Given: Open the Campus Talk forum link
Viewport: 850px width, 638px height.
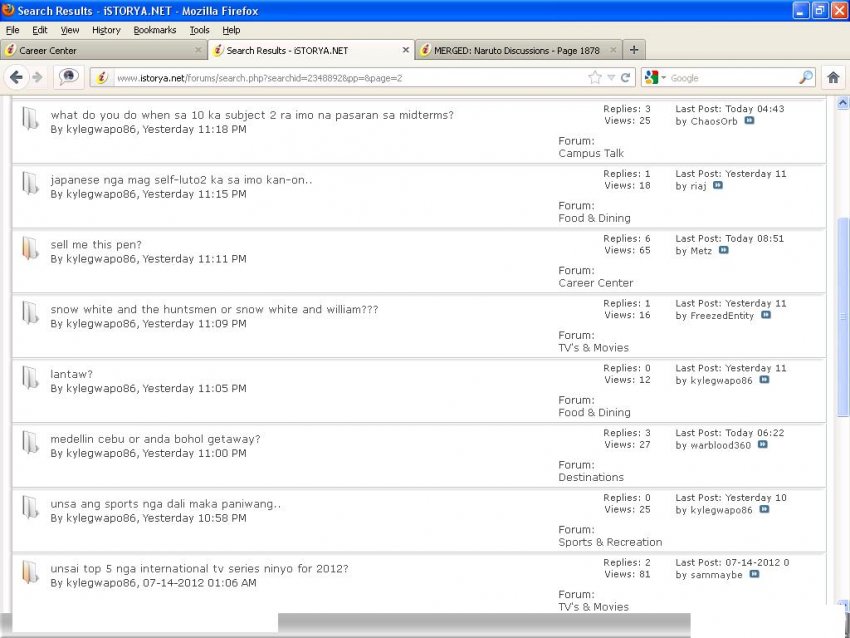Looking at the screenshot, I should pyautogui.click(x=590, y=153).
